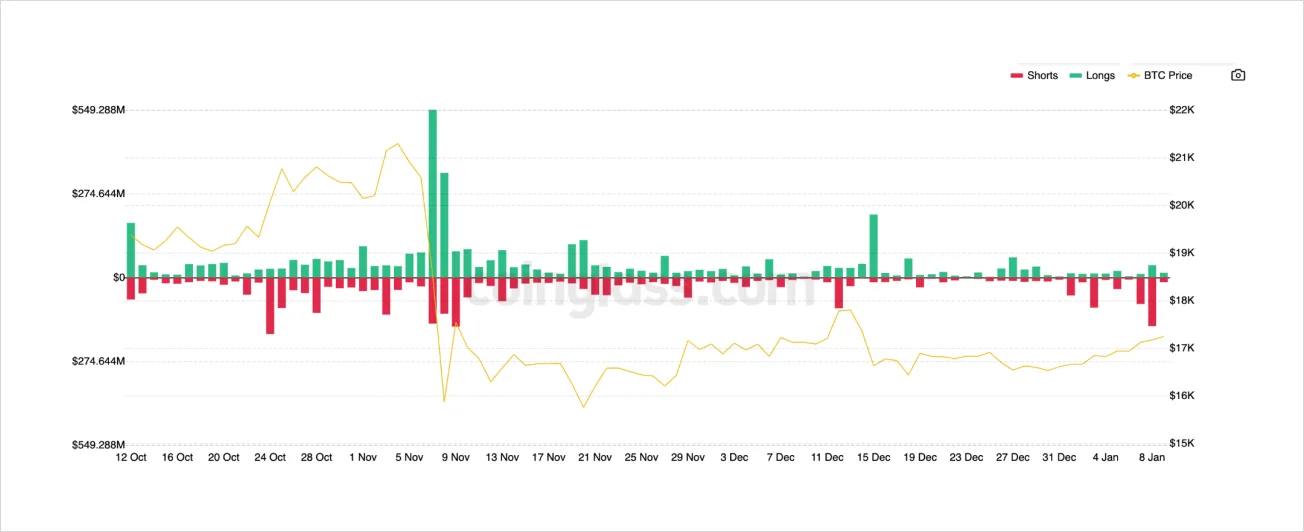The height and width of the screenshot is (532, 1304).
Task: Click the 21 Nov date label
Action: [595, 458]
